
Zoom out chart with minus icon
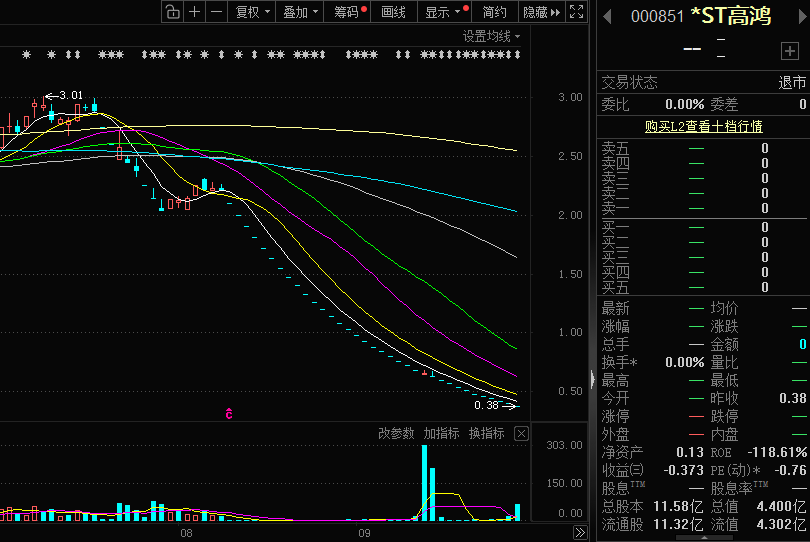click(216, 12)
